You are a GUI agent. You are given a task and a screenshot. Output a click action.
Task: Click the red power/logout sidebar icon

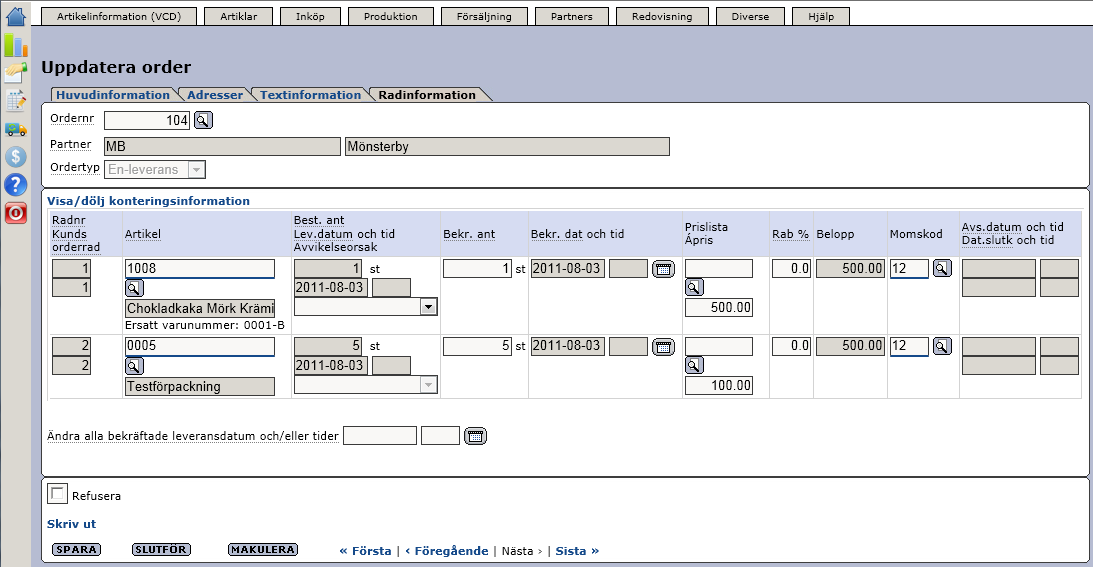[15, 213]
